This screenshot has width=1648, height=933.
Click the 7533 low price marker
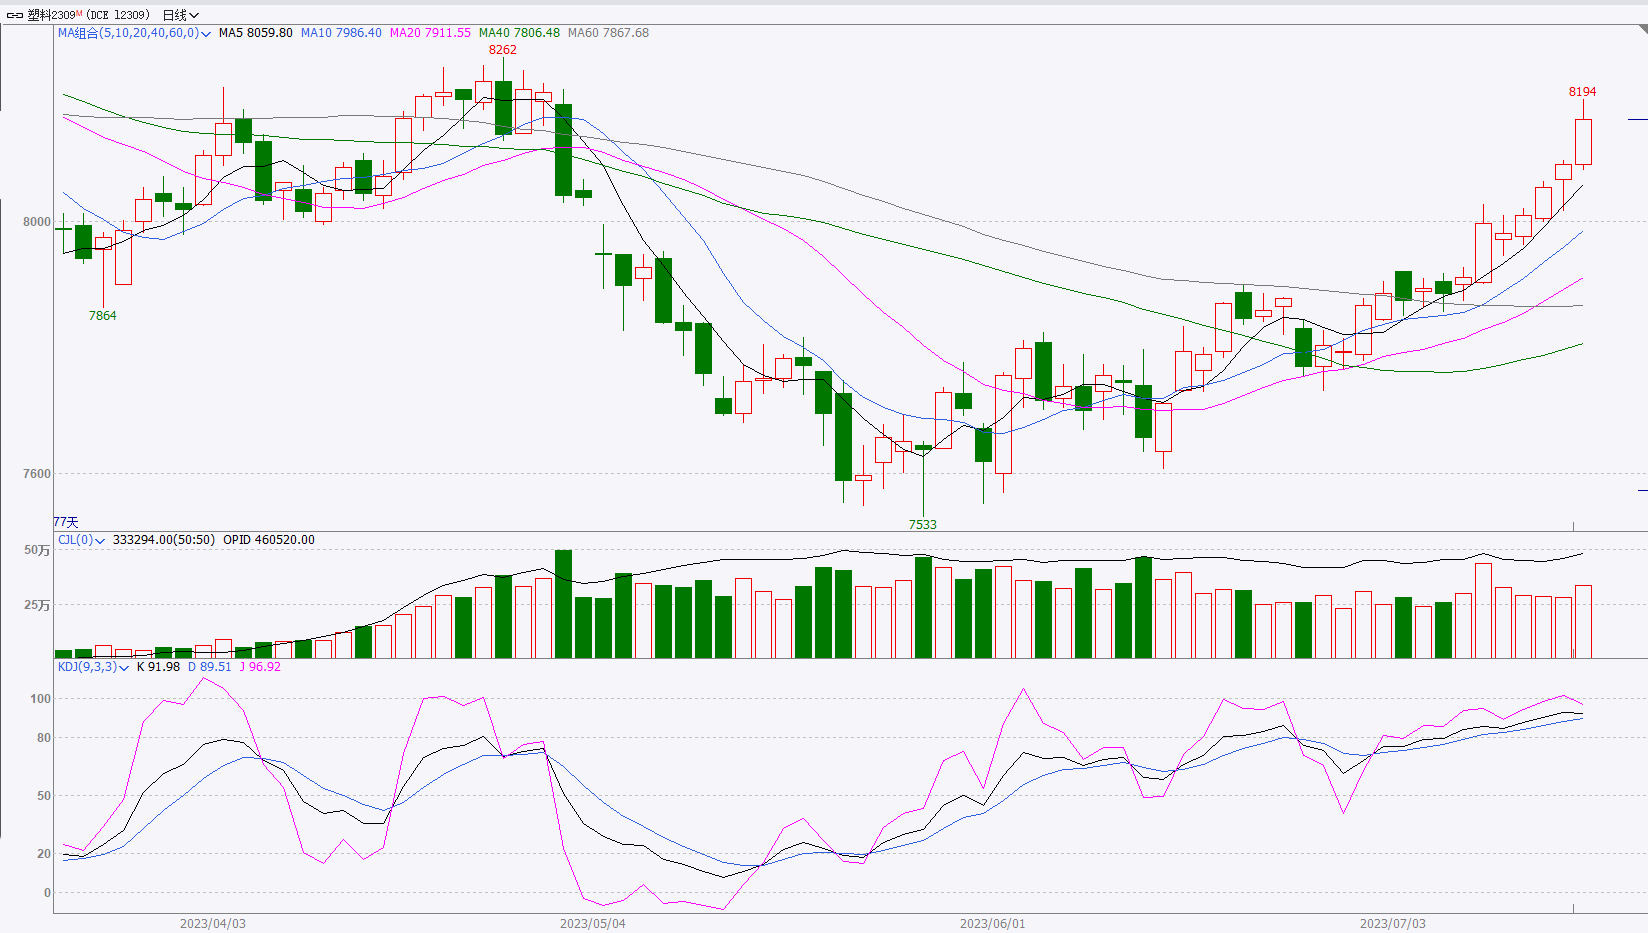[x=922, y=525]
